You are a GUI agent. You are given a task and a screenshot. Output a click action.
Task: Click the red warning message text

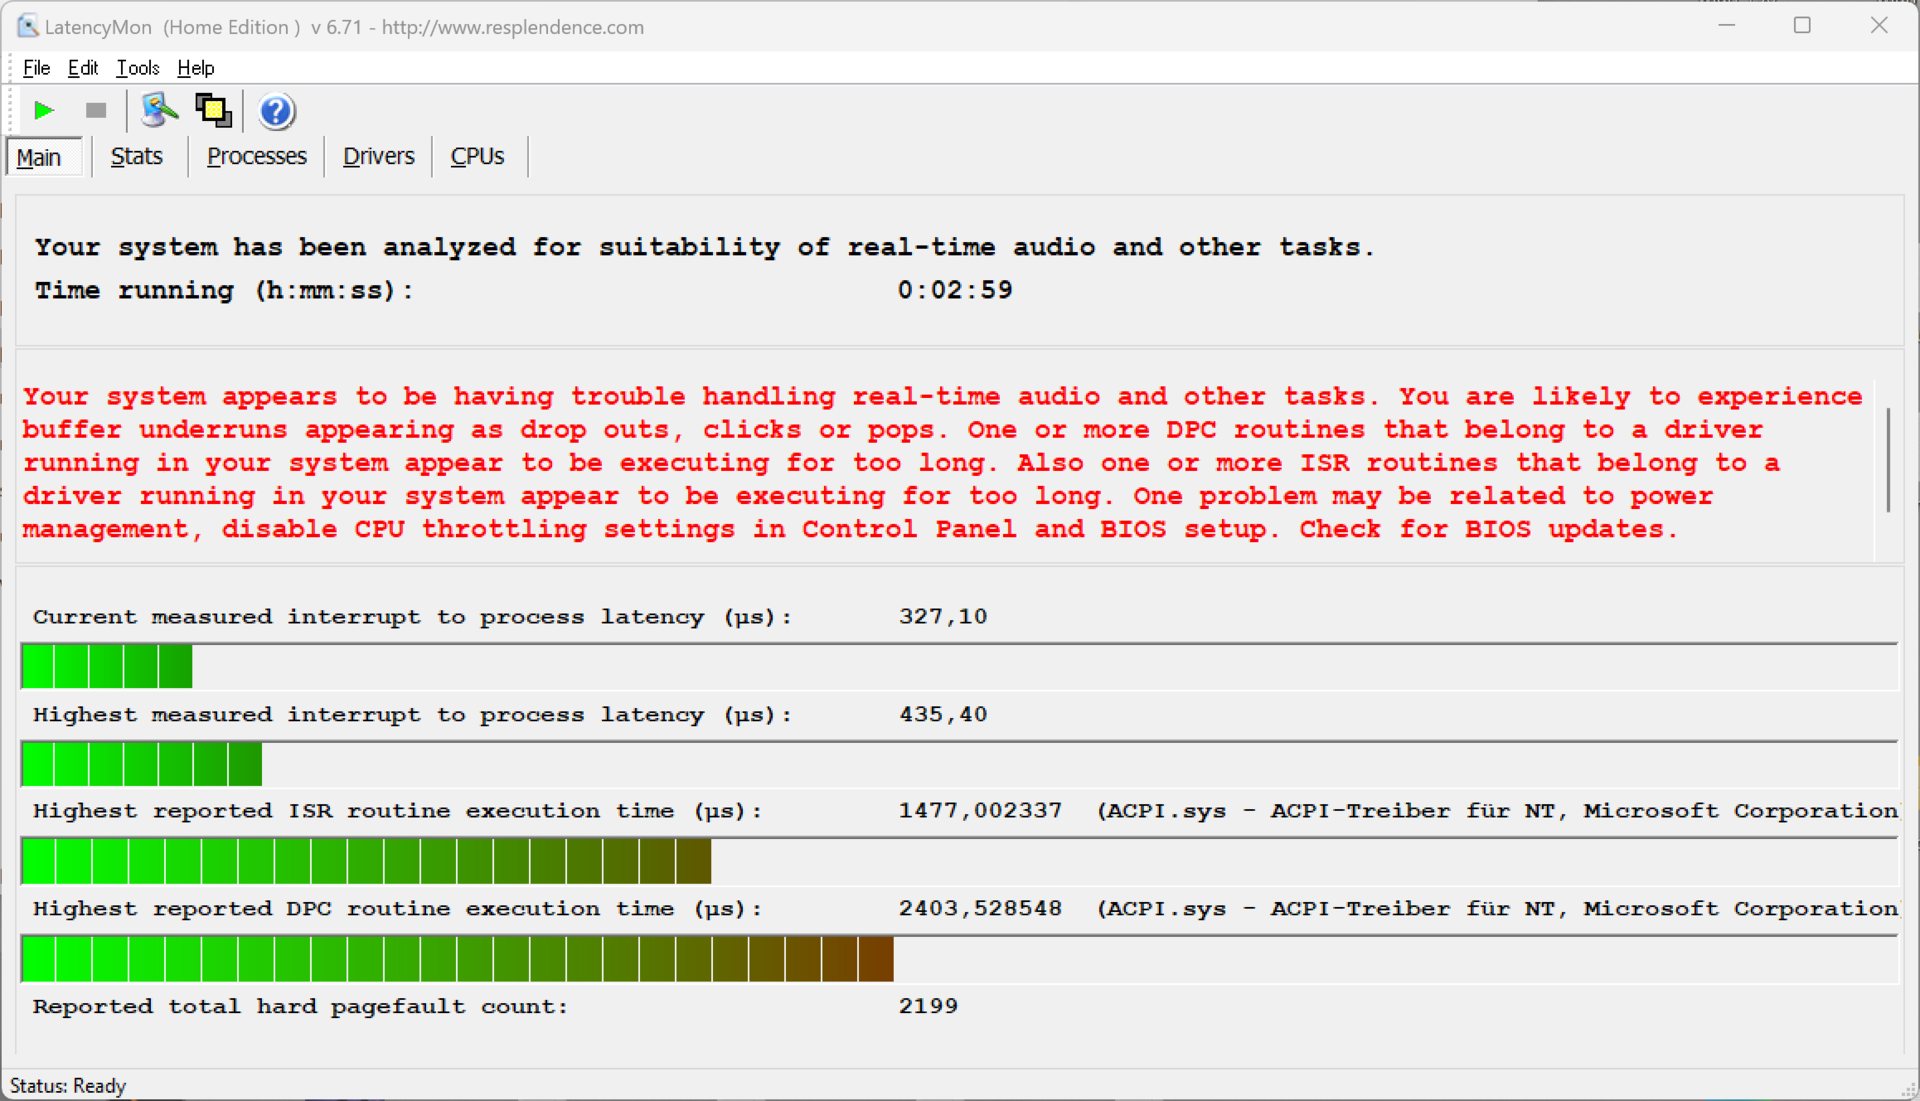tap(900, 462)
